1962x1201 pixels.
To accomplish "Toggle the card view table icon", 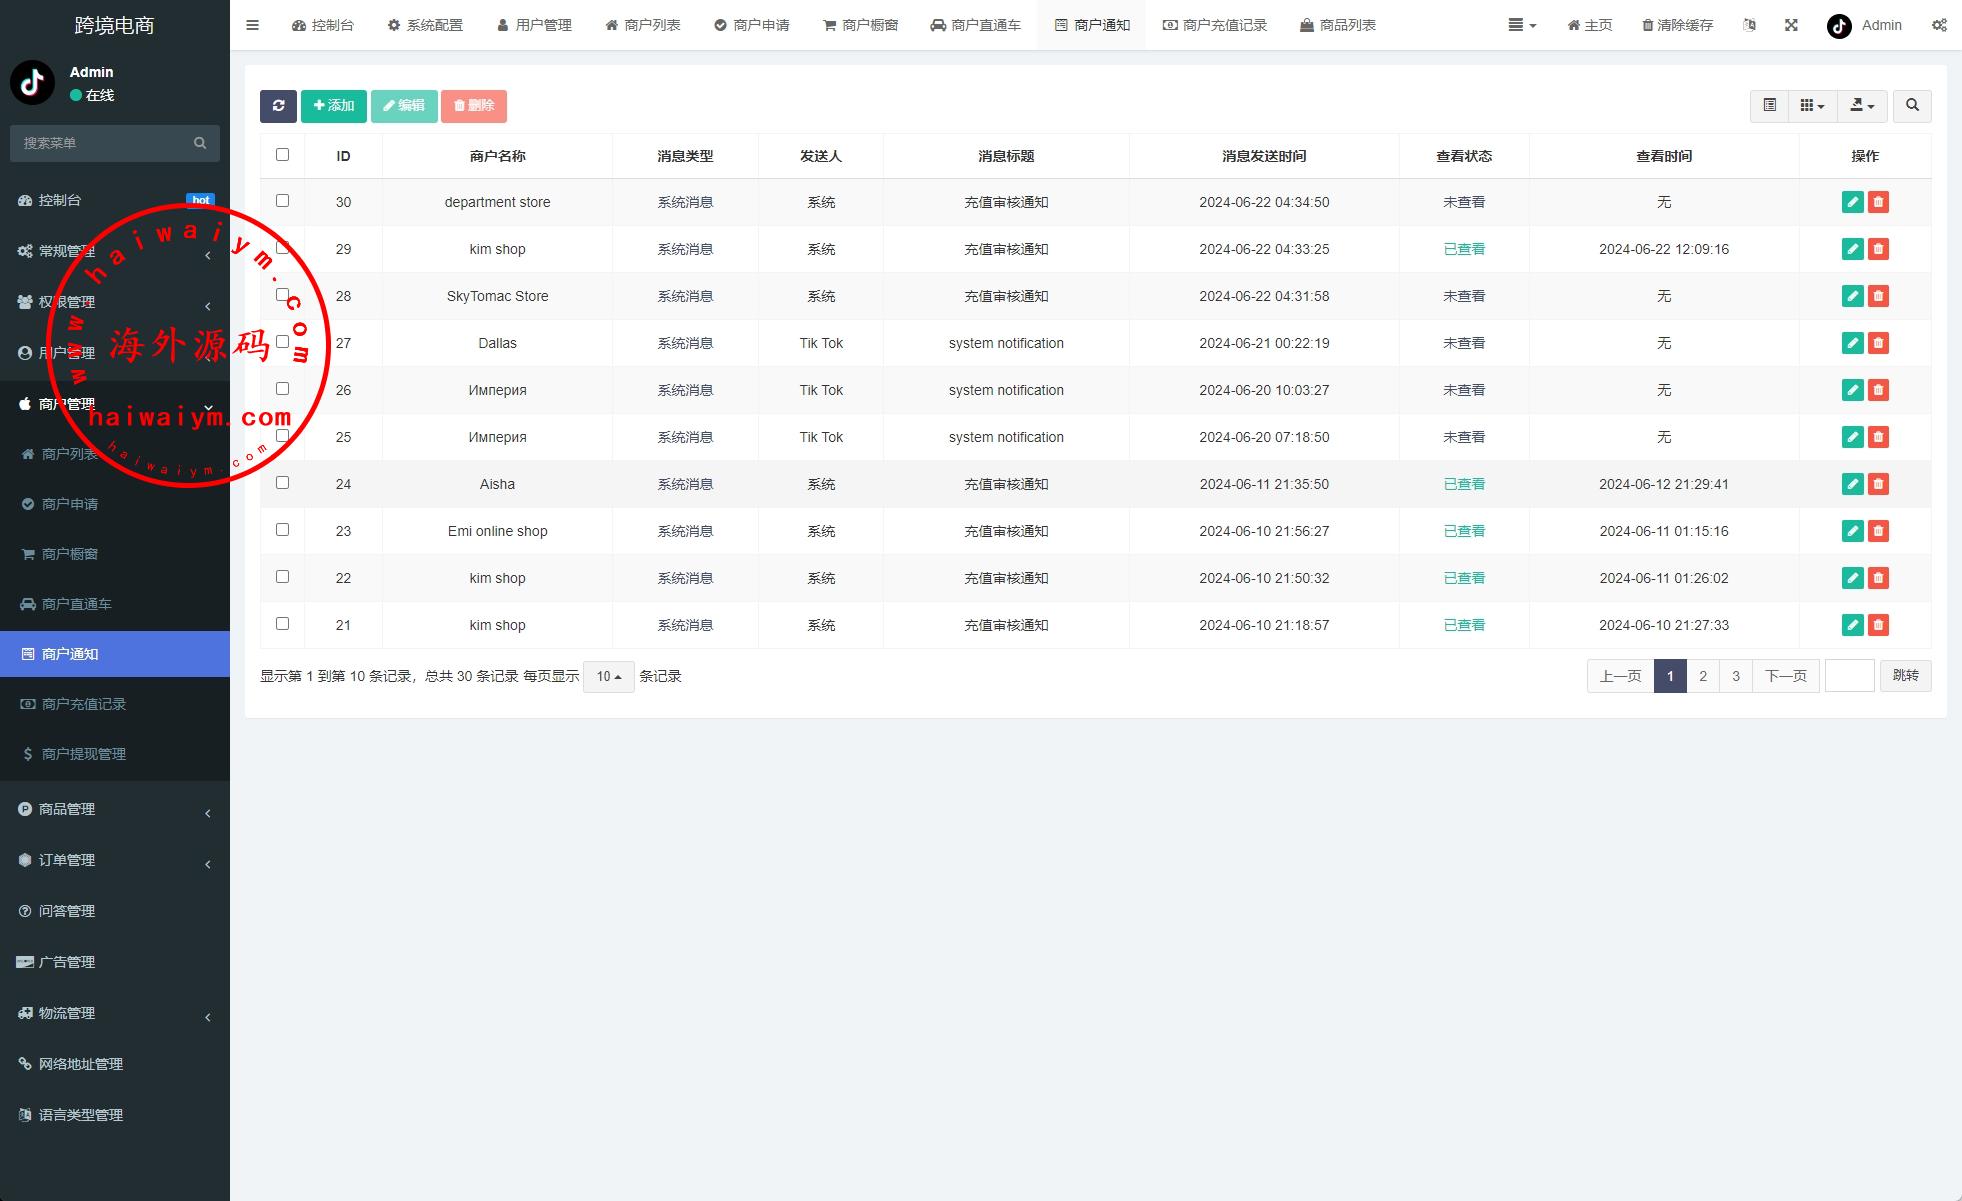I will pos(1769,106).
